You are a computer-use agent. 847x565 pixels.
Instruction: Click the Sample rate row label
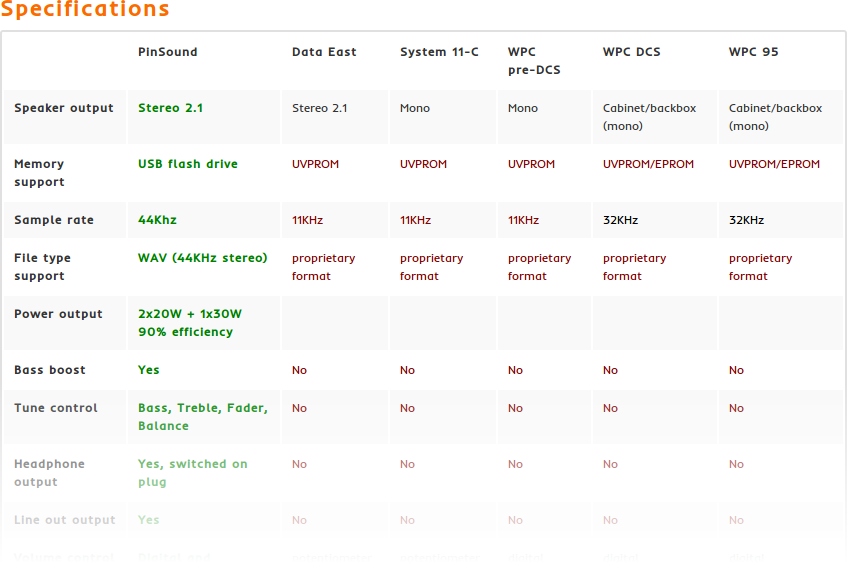point(54,220)
